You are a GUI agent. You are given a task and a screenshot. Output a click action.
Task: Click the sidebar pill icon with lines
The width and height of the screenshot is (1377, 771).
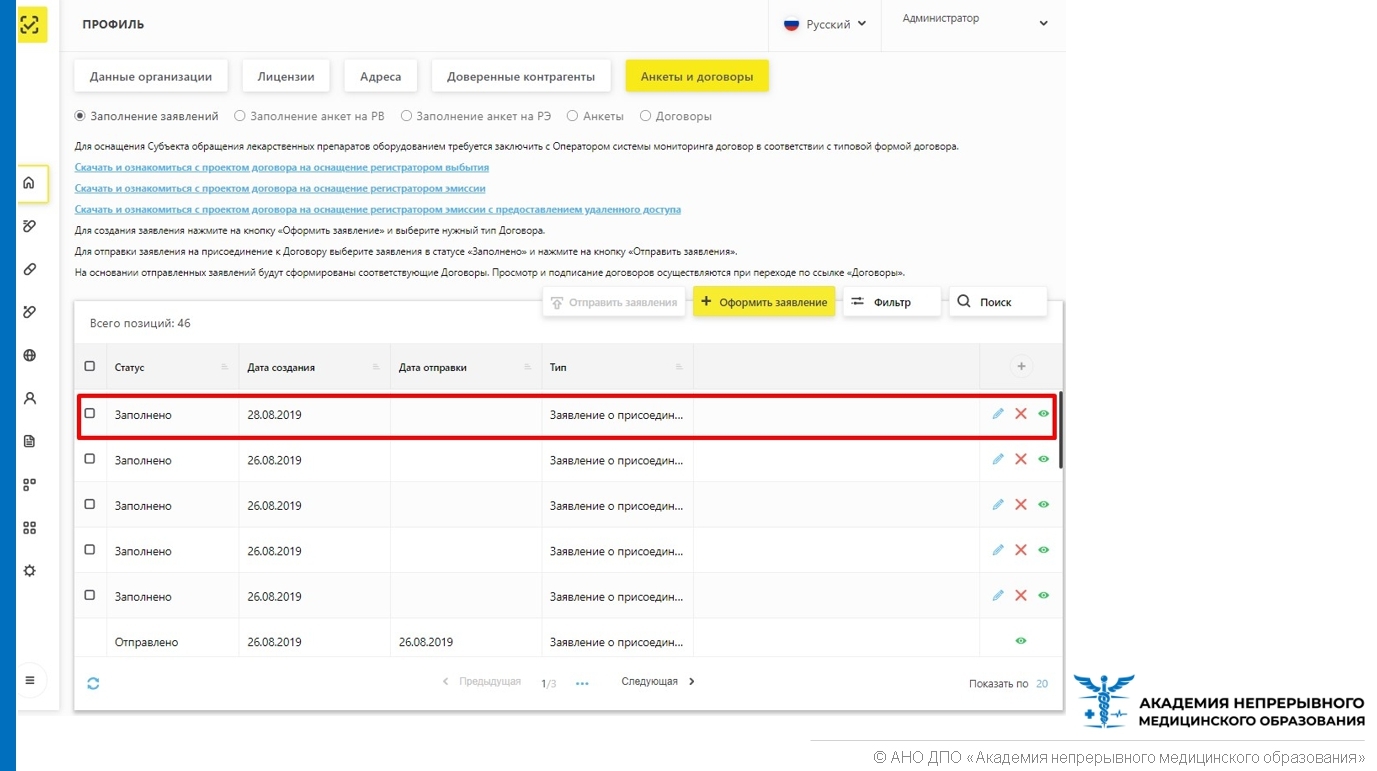point(30,226)
